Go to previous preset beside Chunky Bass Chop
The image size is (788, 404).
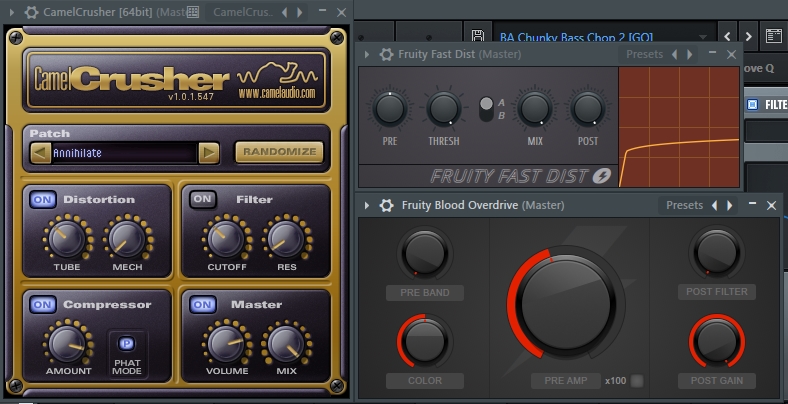click(x=727, y=36)
